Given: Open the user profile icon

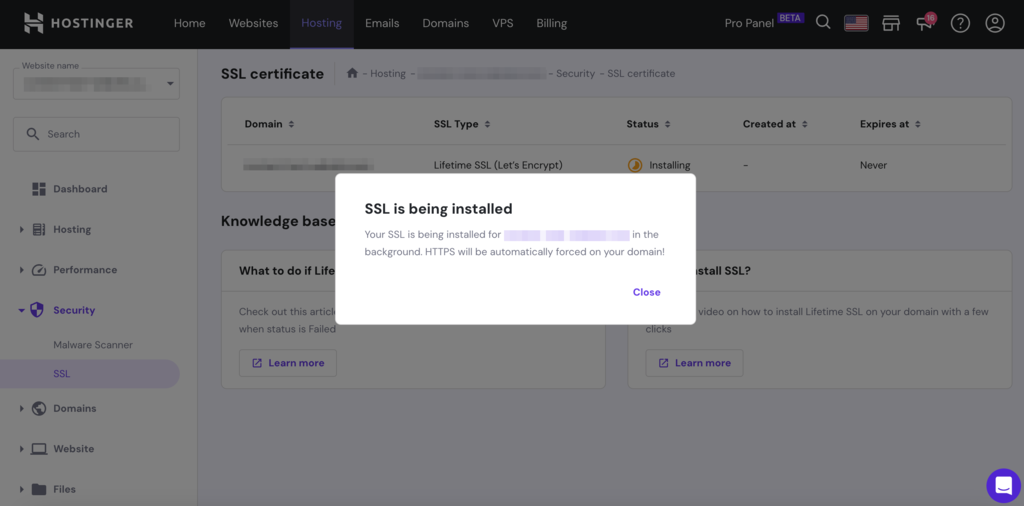Looking at the screenshot, I should tap(995, 24).
